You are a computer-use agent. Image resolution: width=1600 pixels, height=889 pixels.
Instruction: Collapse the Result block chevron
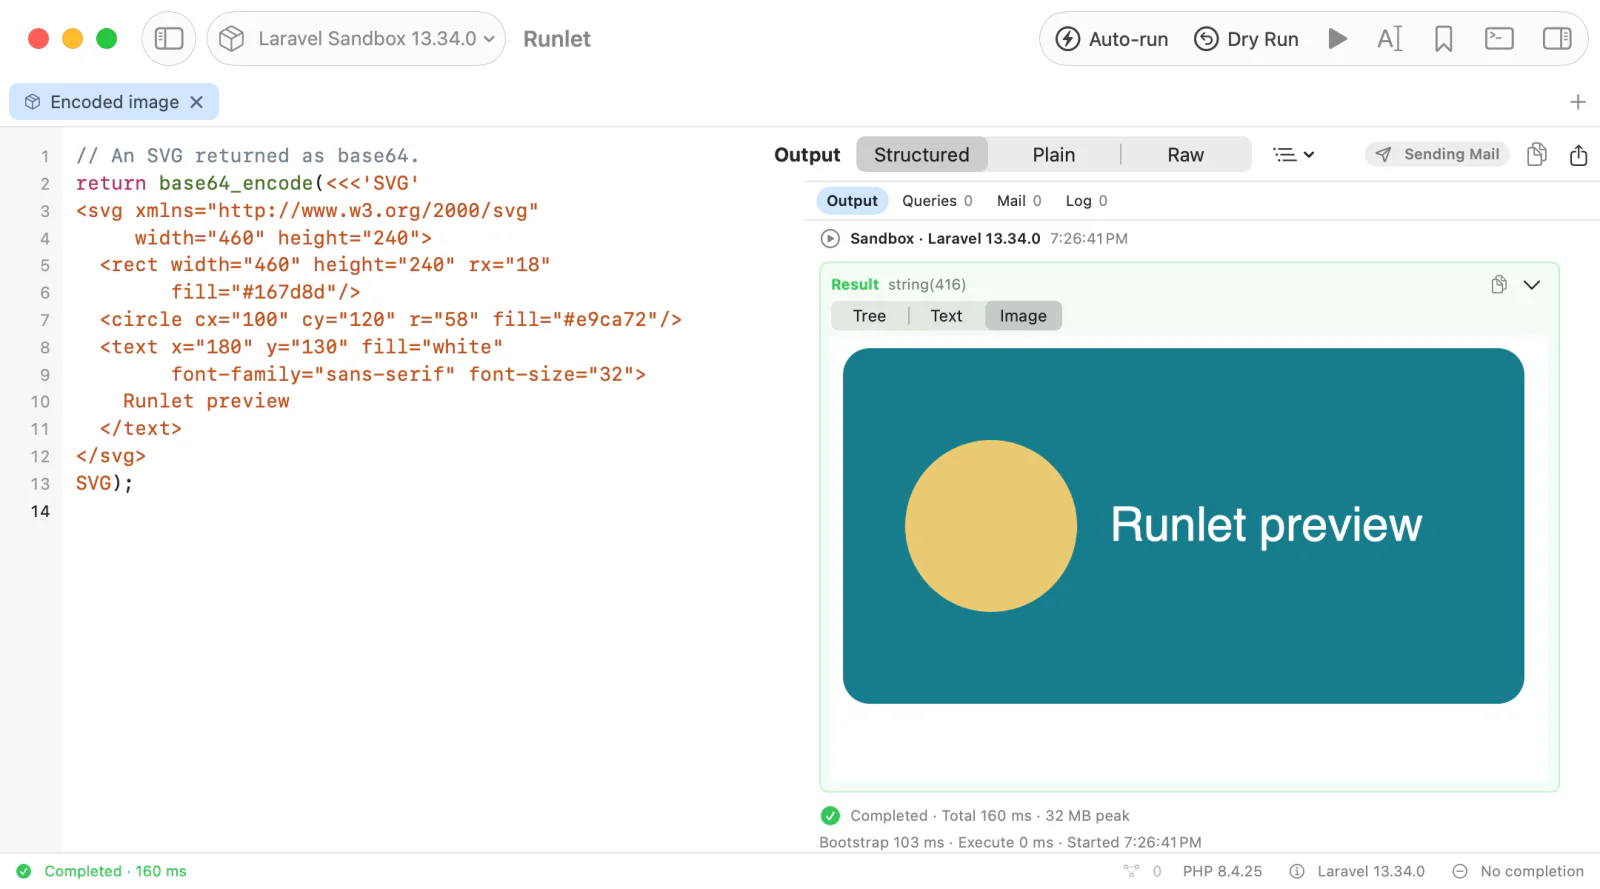coord(1532,285)
